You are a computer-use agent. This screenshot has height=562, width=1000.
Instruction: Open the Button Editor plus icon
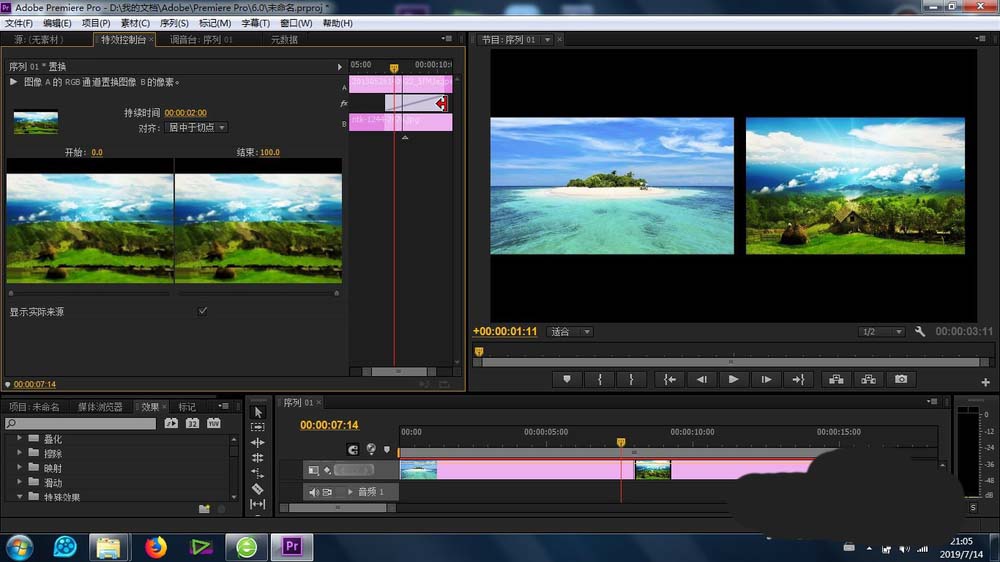(985, 382)
